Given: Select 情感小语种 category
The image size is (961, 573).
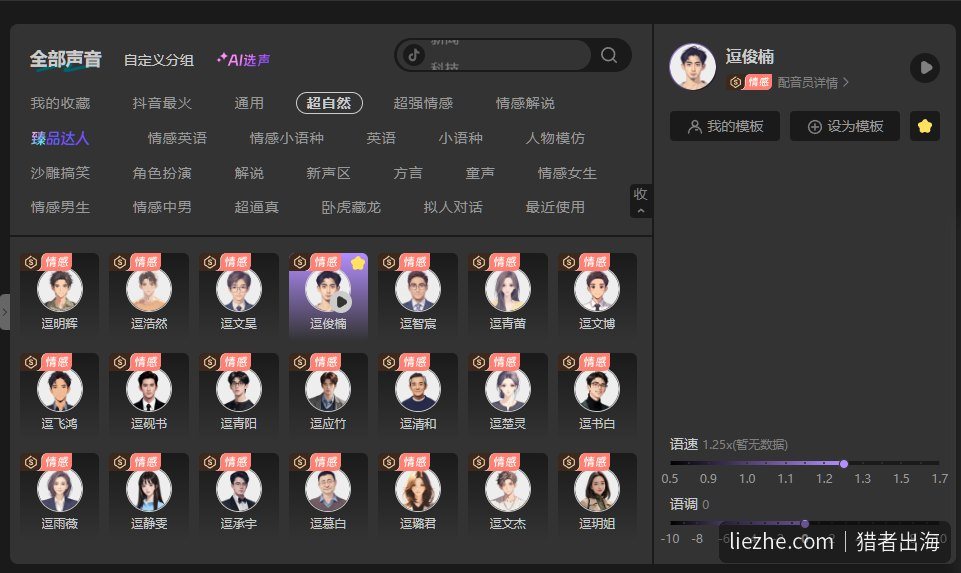Looking at the screenshot, I should click(286, 138).
